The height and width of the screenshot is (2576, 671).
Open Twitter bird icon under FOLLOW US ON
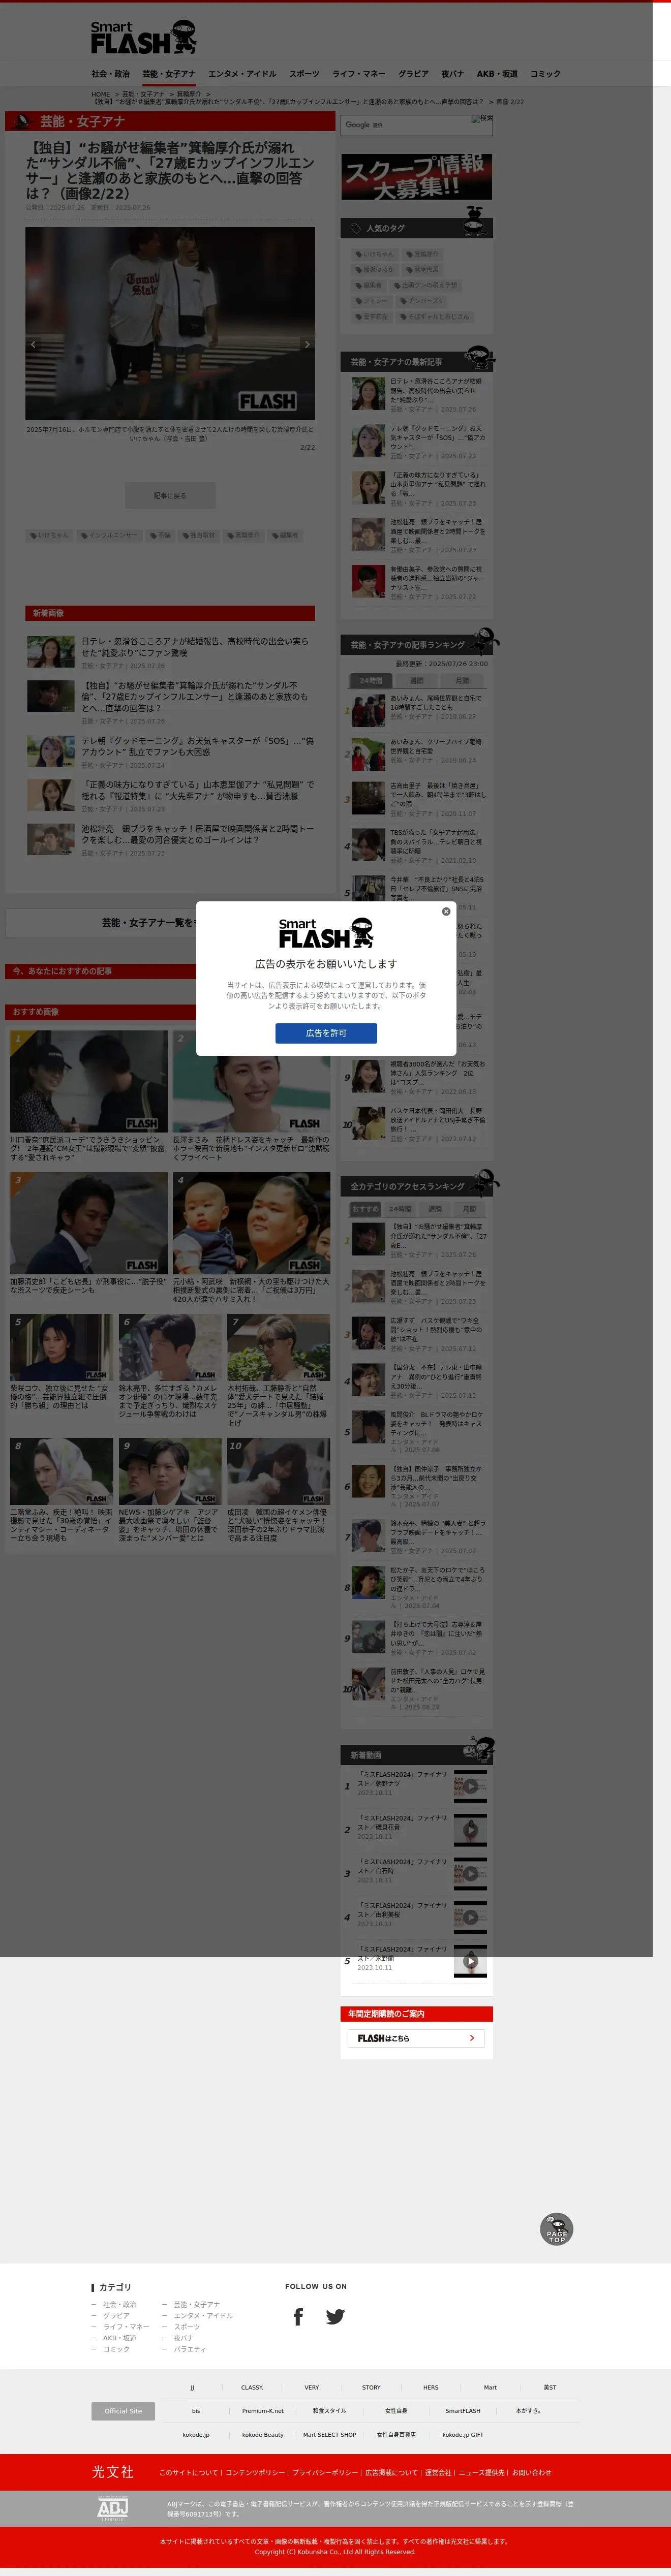click(x=335, y=2318)
